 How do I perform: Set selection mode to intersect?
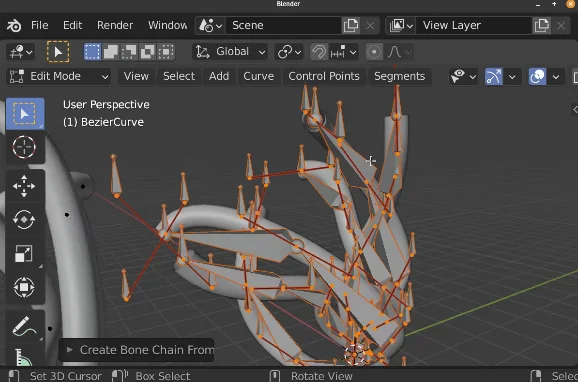point(166,52)
